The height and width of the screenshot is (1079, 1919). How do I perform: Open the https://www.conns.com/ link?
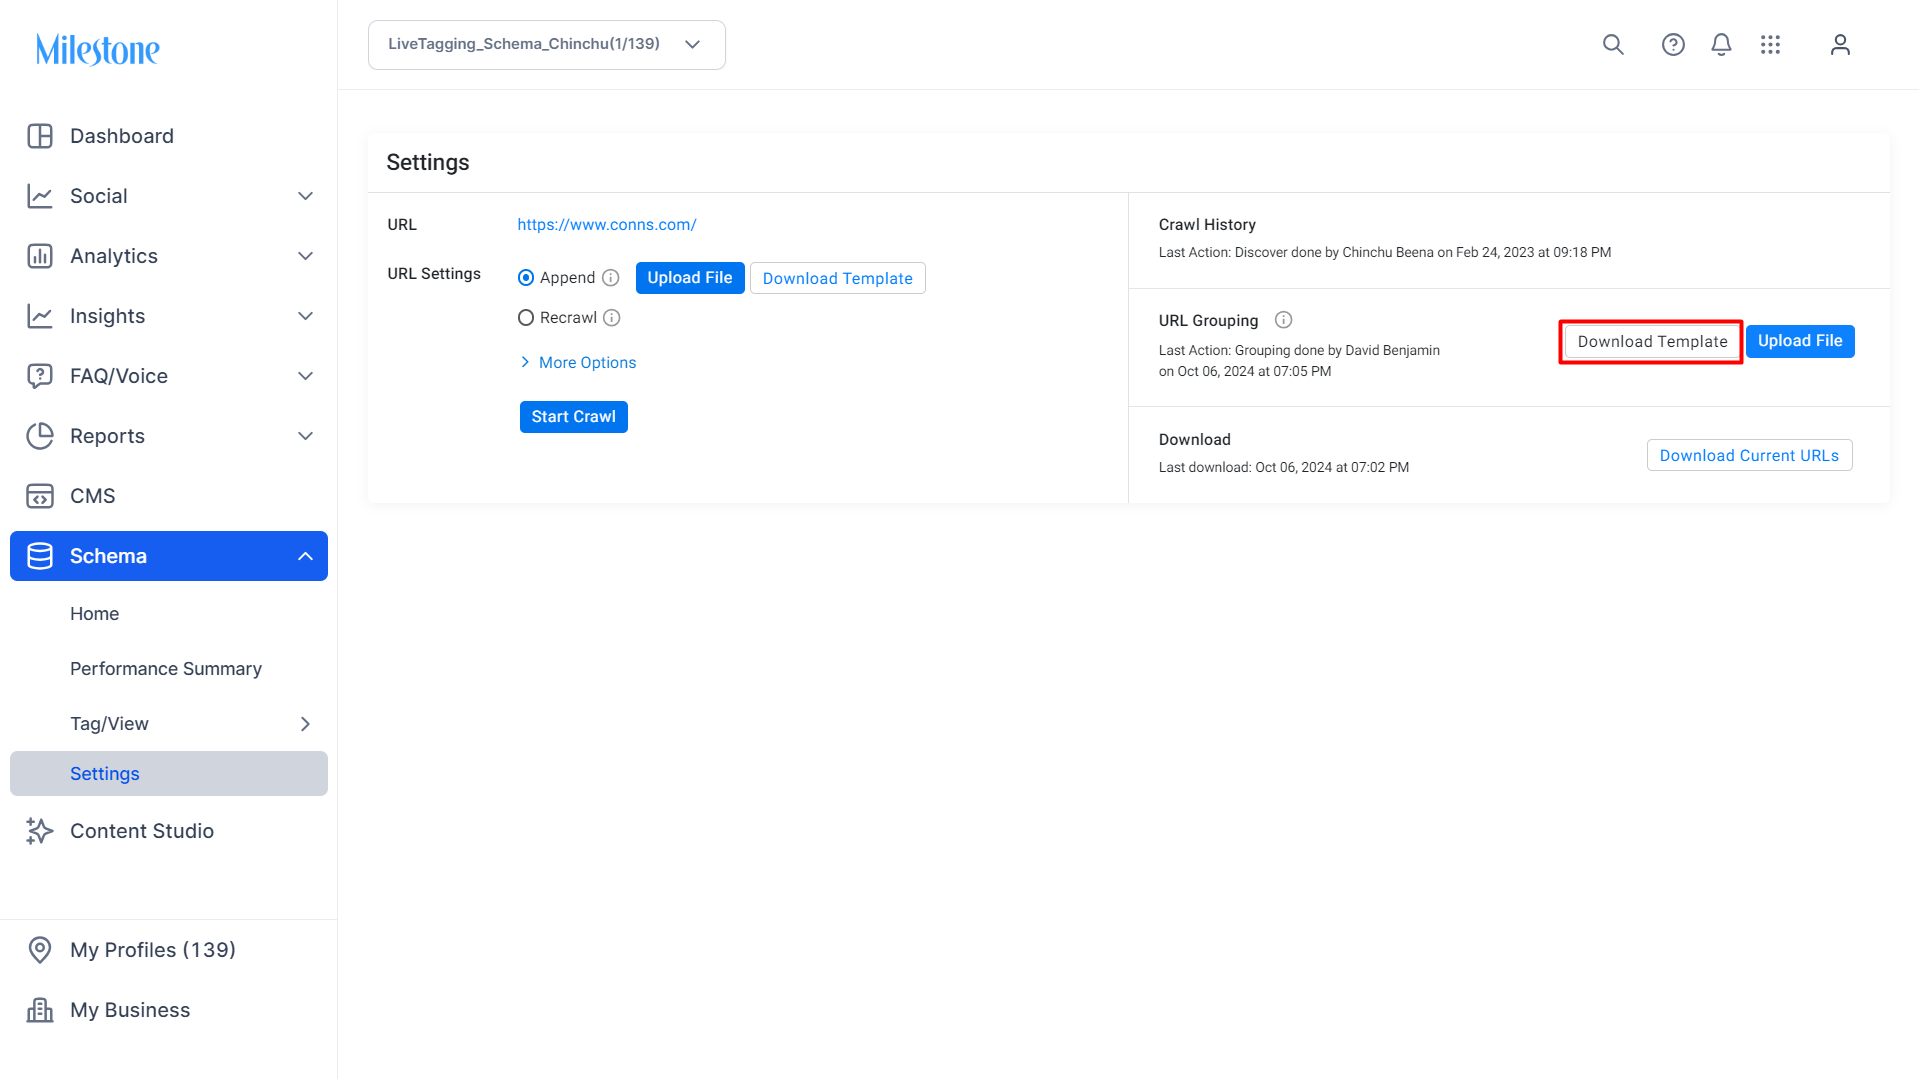607,225
